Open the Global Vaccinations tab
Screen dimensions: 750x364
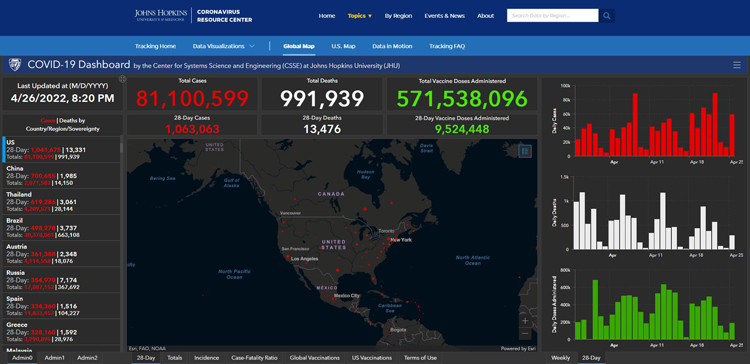tap(315, 358)
